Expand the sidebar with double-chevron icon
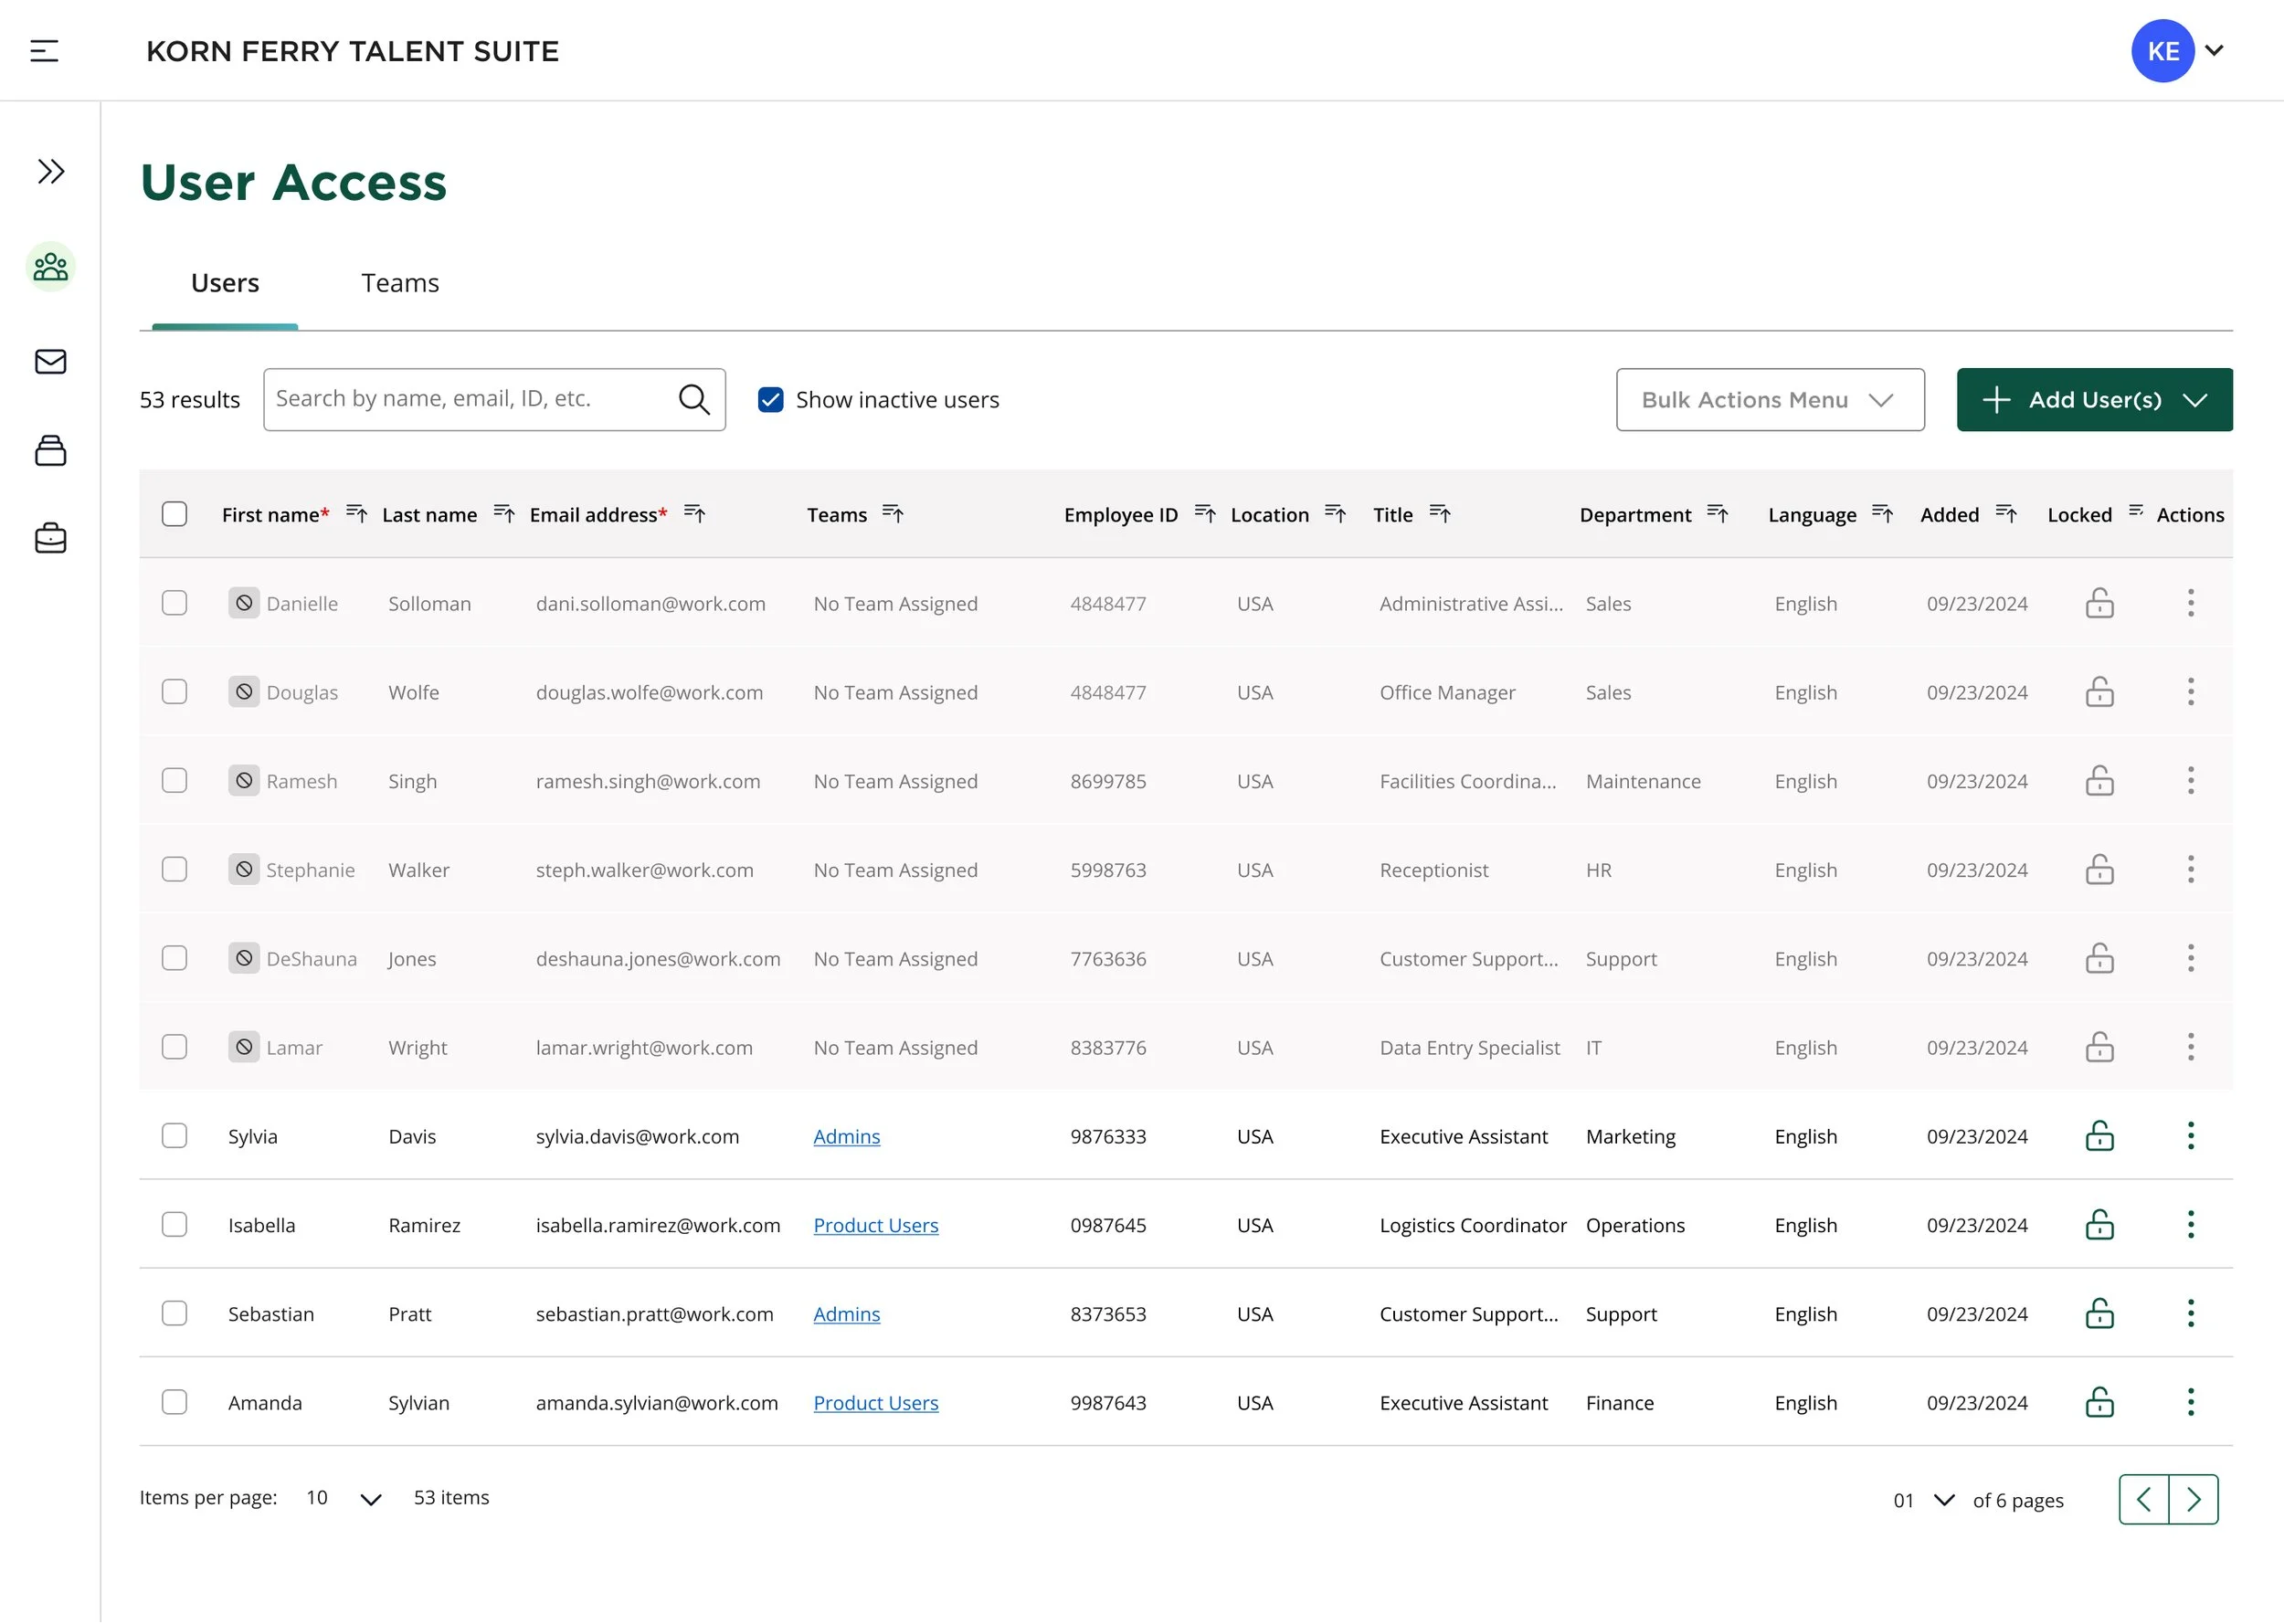Screen dimensions: 2284x1624 pyautogui.click(x=51, y=172)
